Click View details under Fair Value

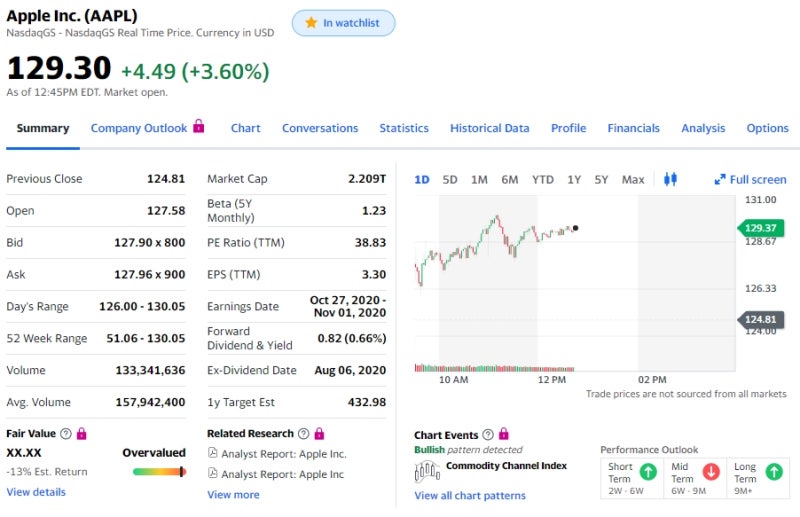(36, 492)
